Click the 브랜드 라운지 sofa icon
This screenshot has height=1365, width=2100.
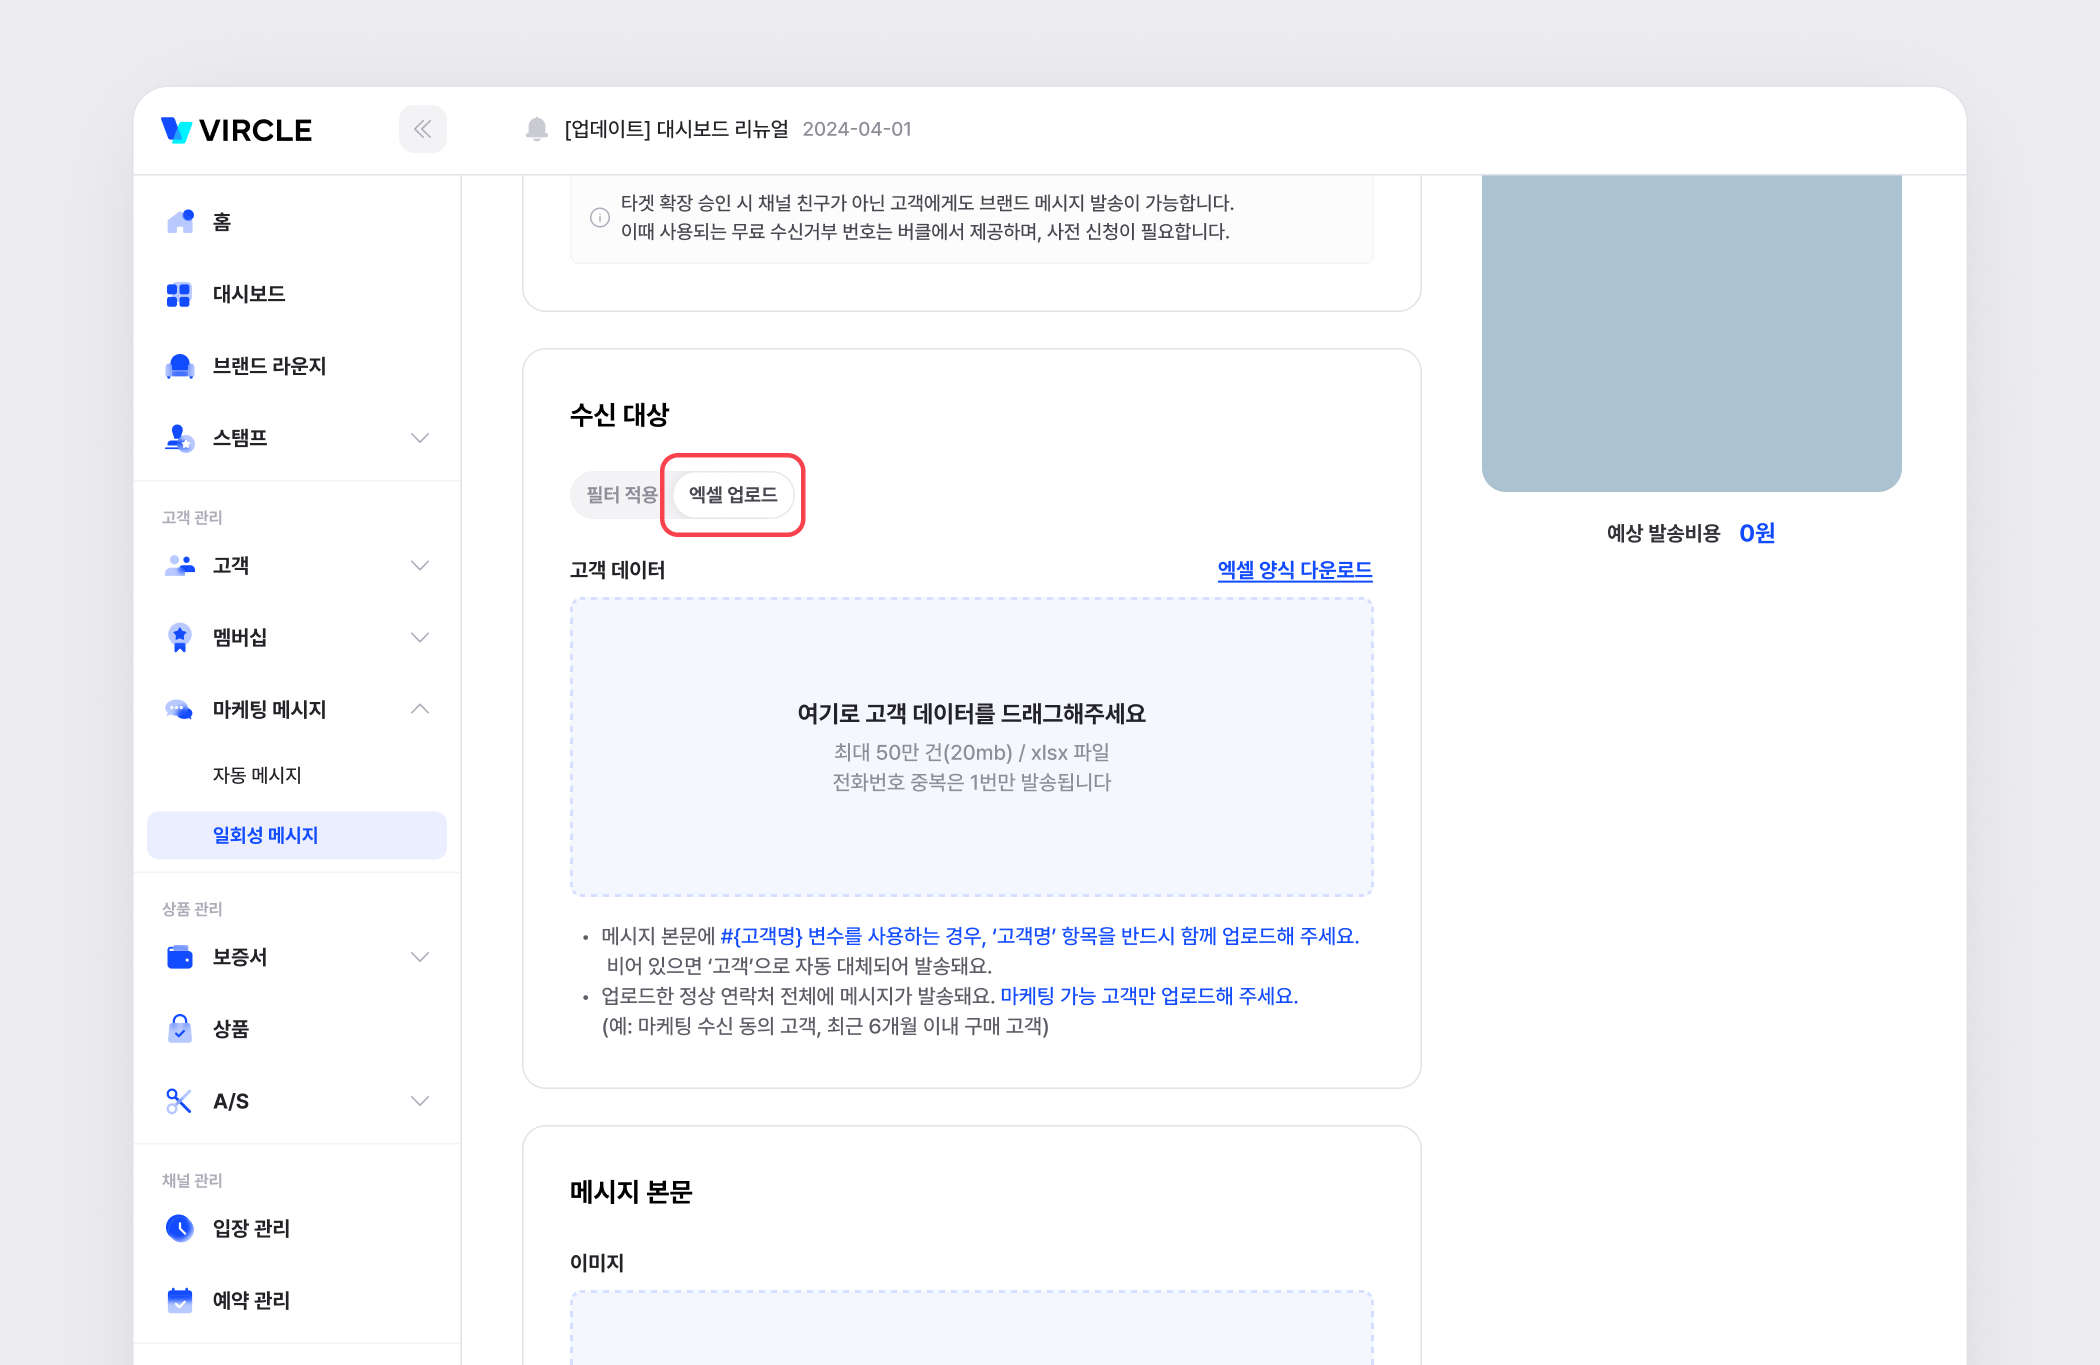180,366
